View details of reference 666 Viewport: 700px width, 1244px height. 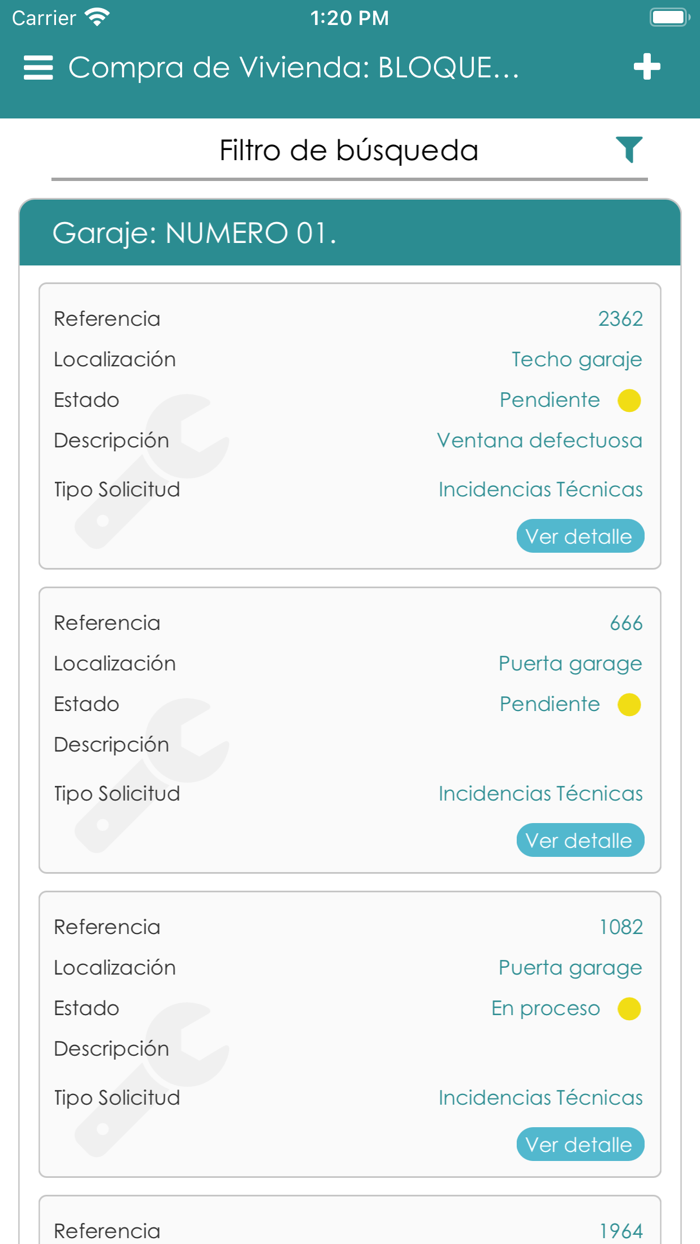coord(580,840)
